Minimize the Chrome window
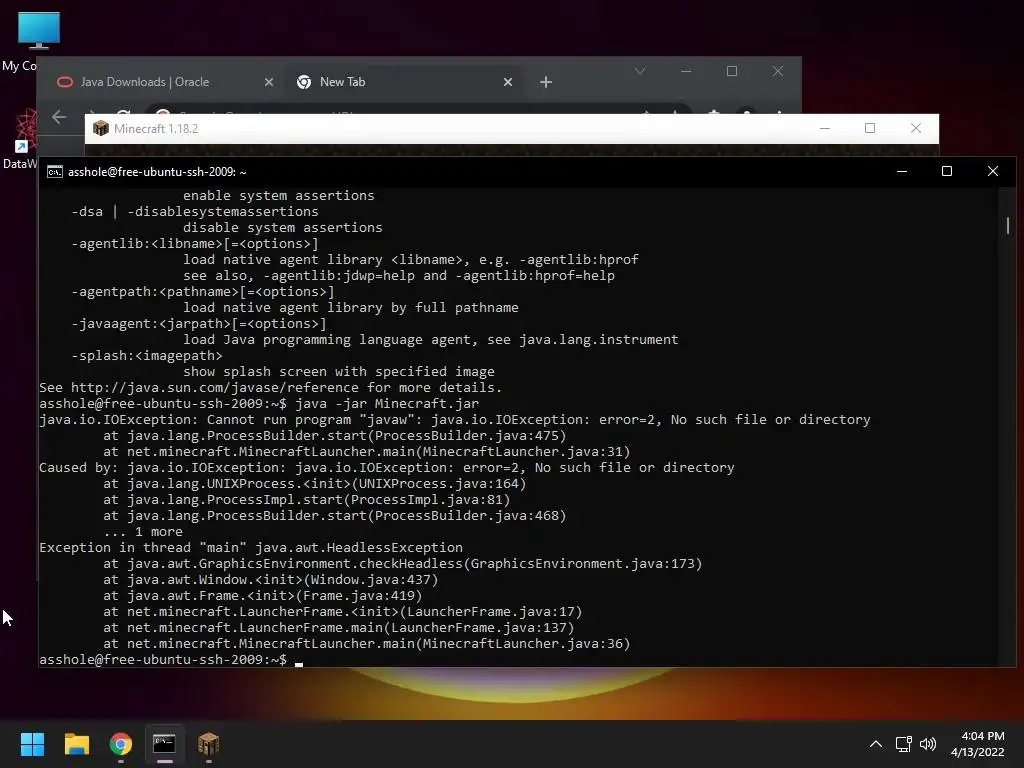Screen dimensions: 1024x768 (x=686, y=71)
